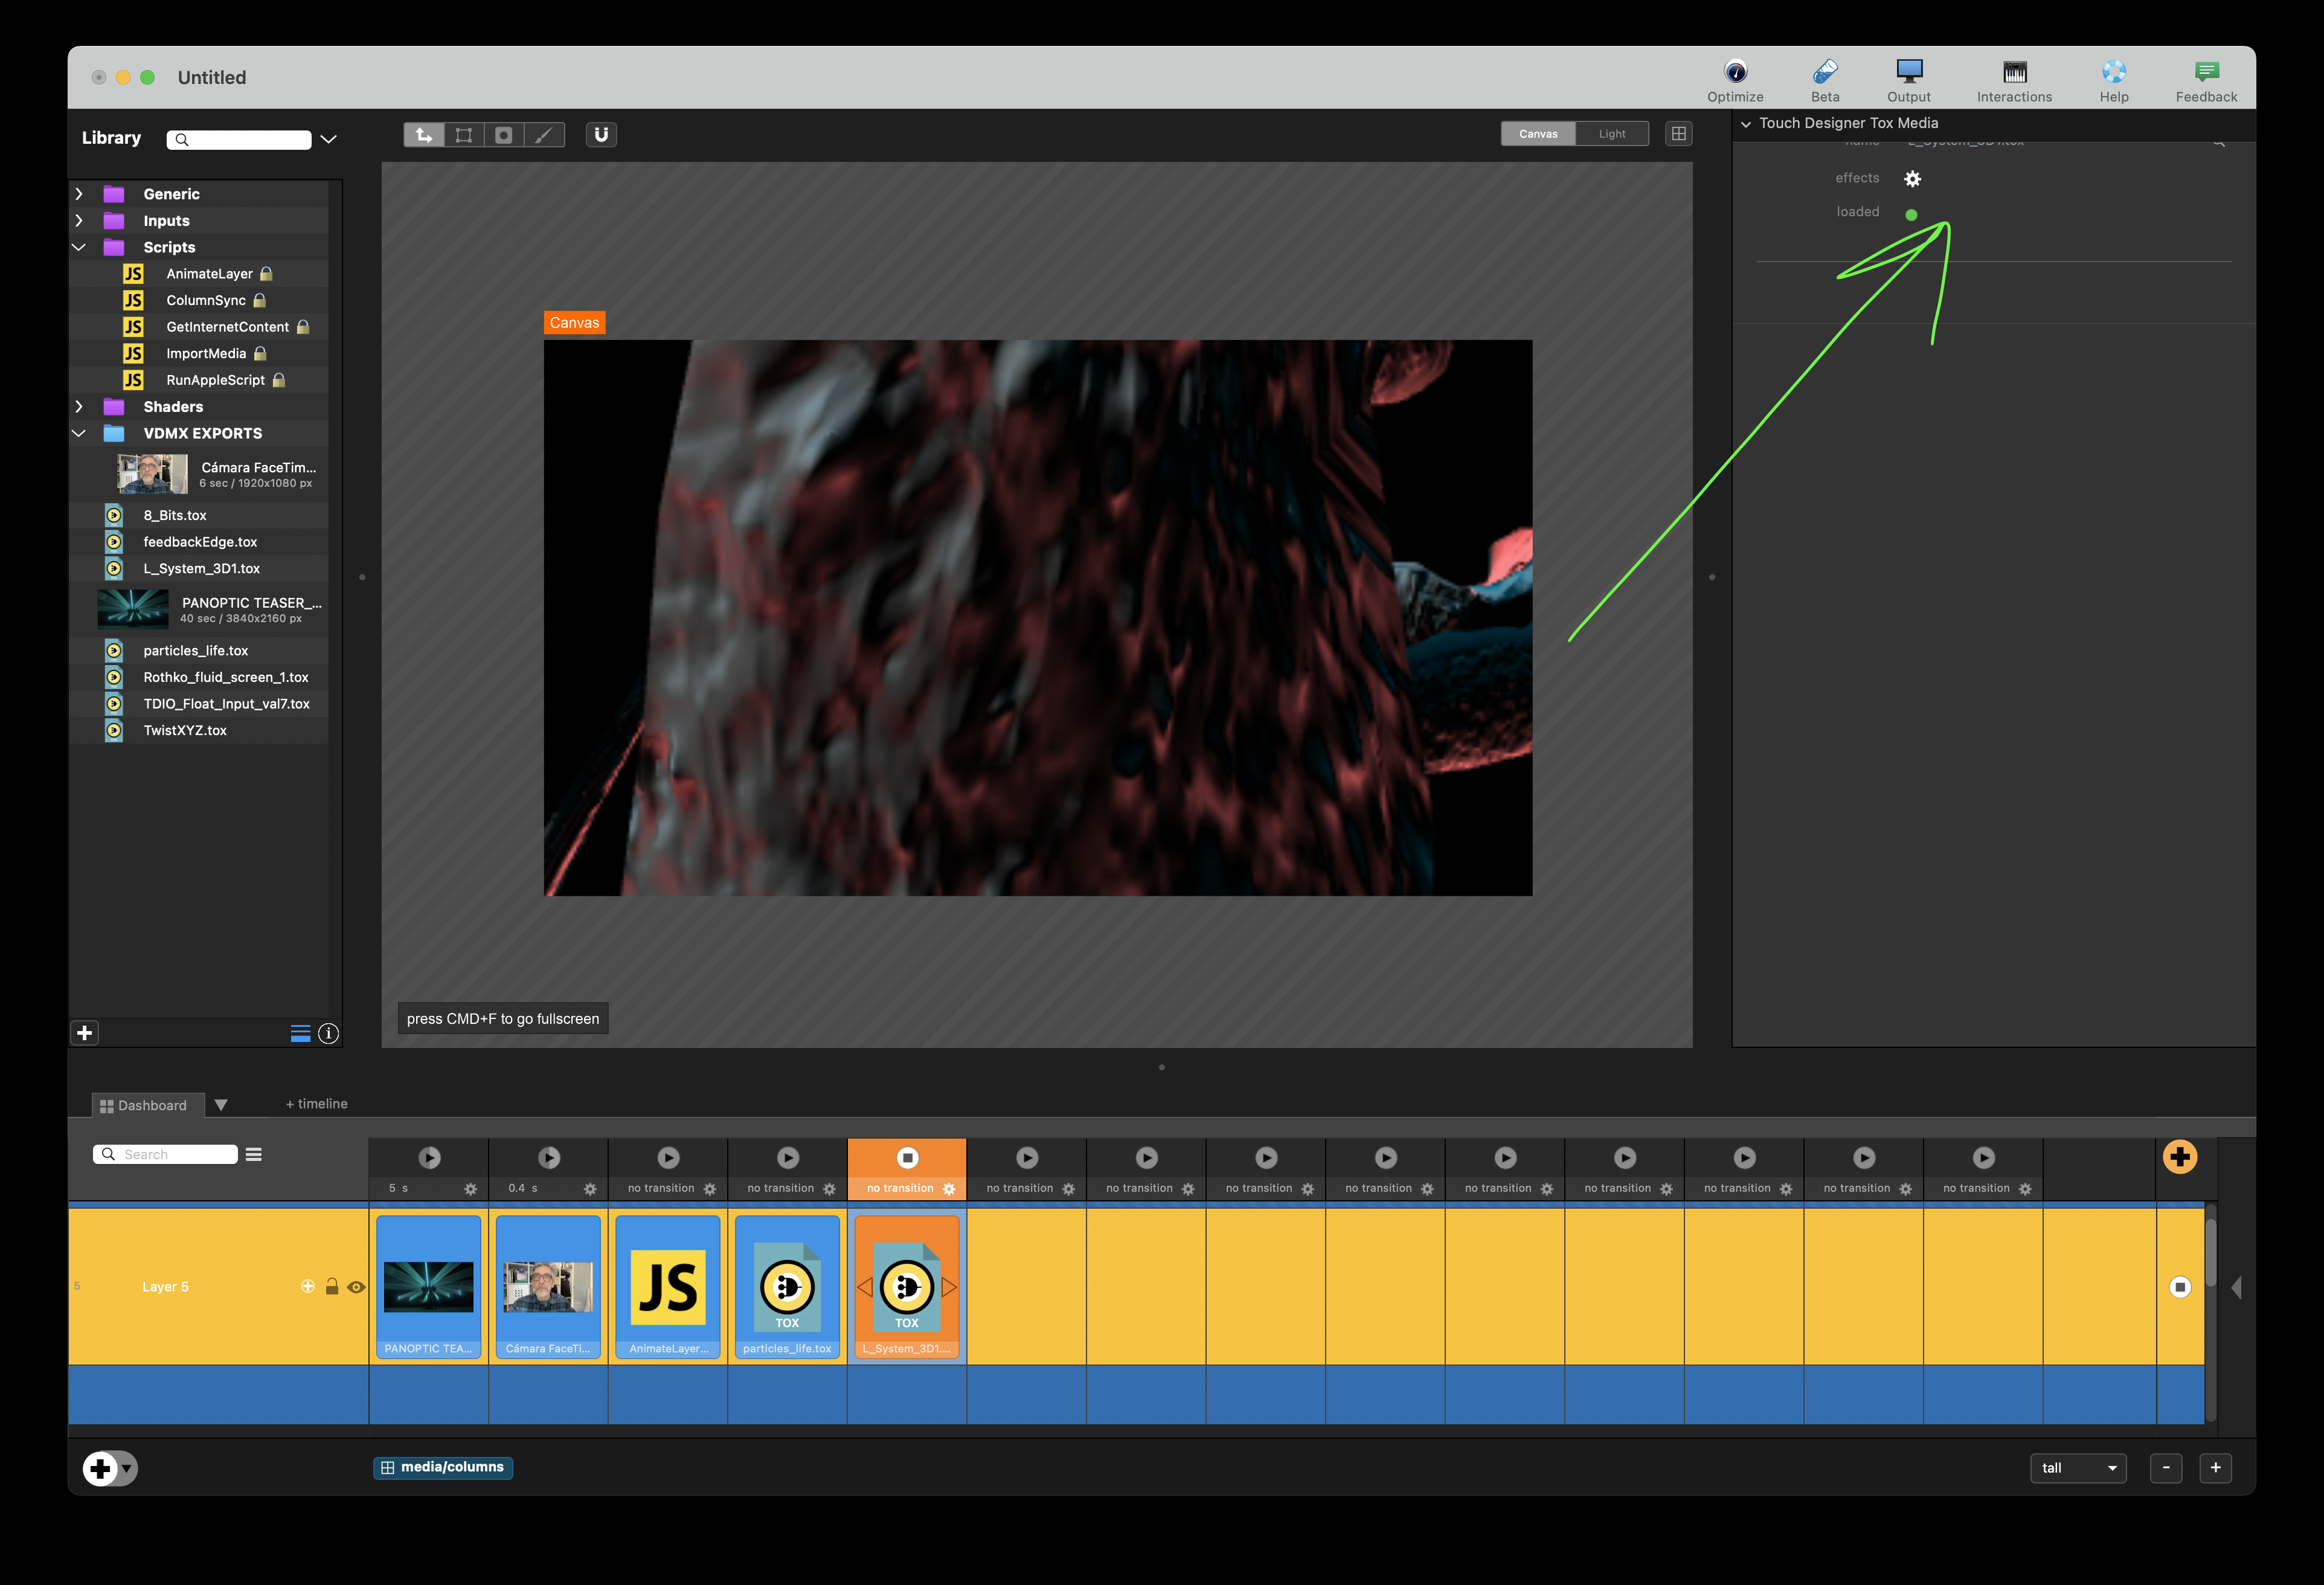2324x1585 pixels.
Task: Open the Output display settings
Action: tap(1908, 72)
